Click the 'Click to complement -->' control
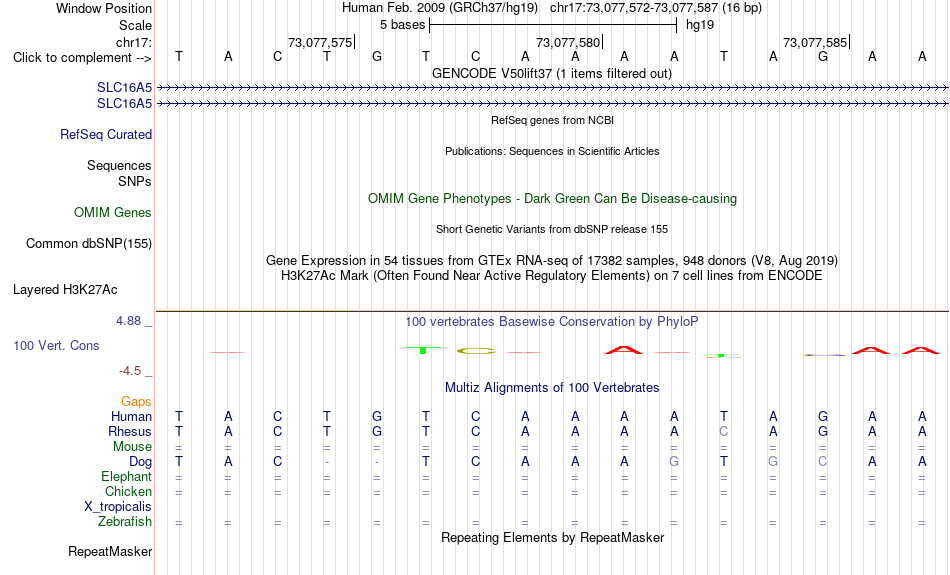This screenshot has width=950, height=575. point(82,58)
